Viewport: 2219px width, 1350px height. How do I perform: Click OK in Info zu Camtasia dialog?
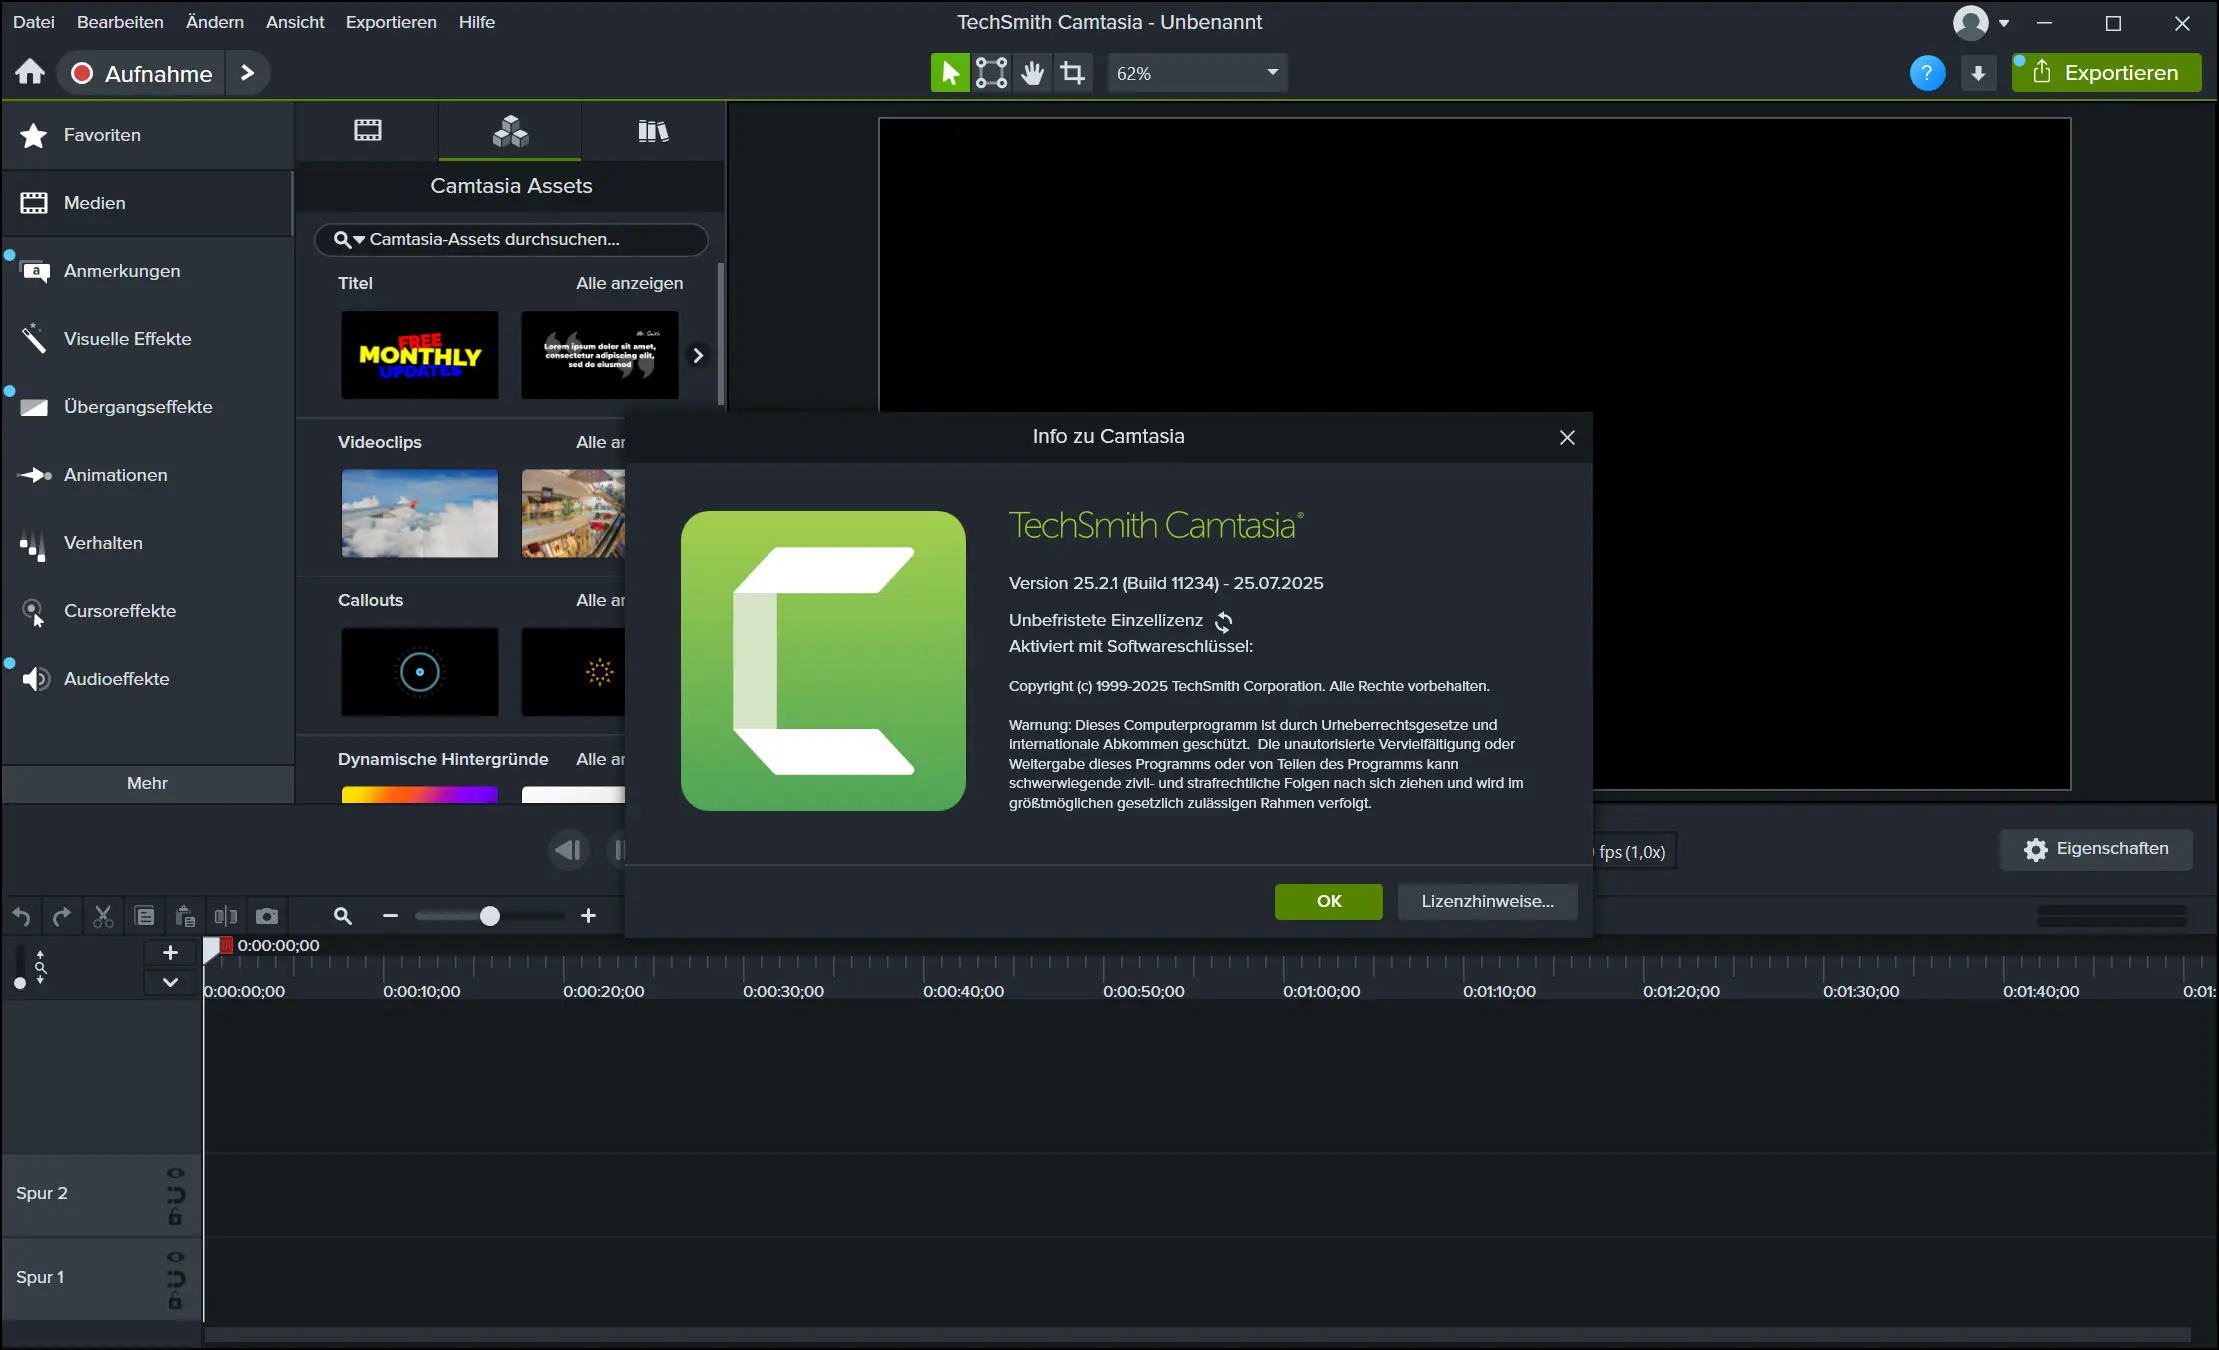(1328, 901)
